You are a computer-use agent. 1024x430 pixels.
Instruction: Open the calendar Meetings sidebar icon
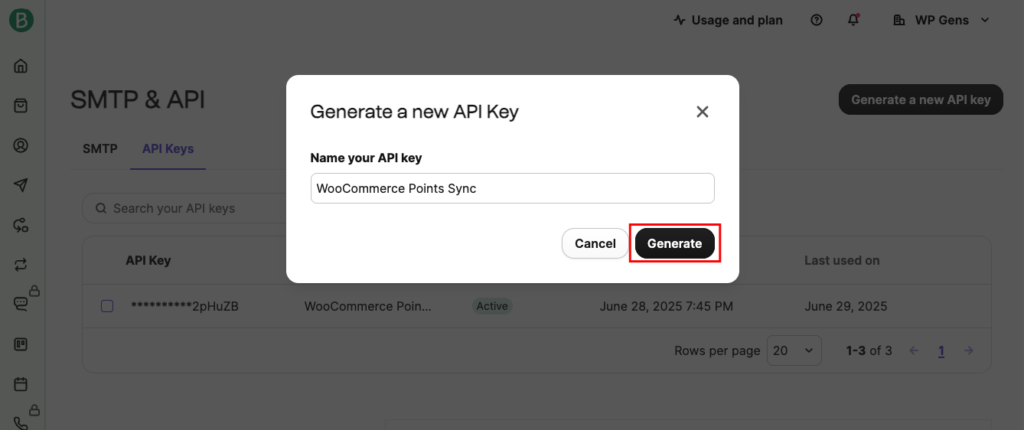pyautogui.click(x=20, y=384)
